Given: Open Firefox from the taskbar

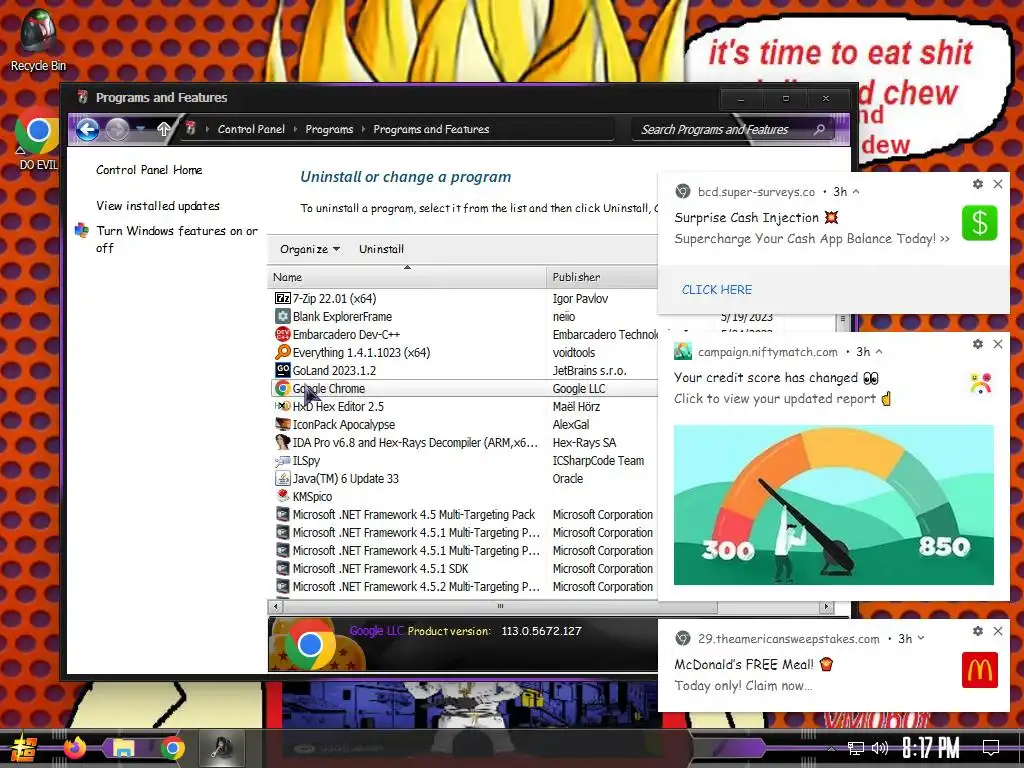Looking at the screenshot, I should click(x=74, y=748).
